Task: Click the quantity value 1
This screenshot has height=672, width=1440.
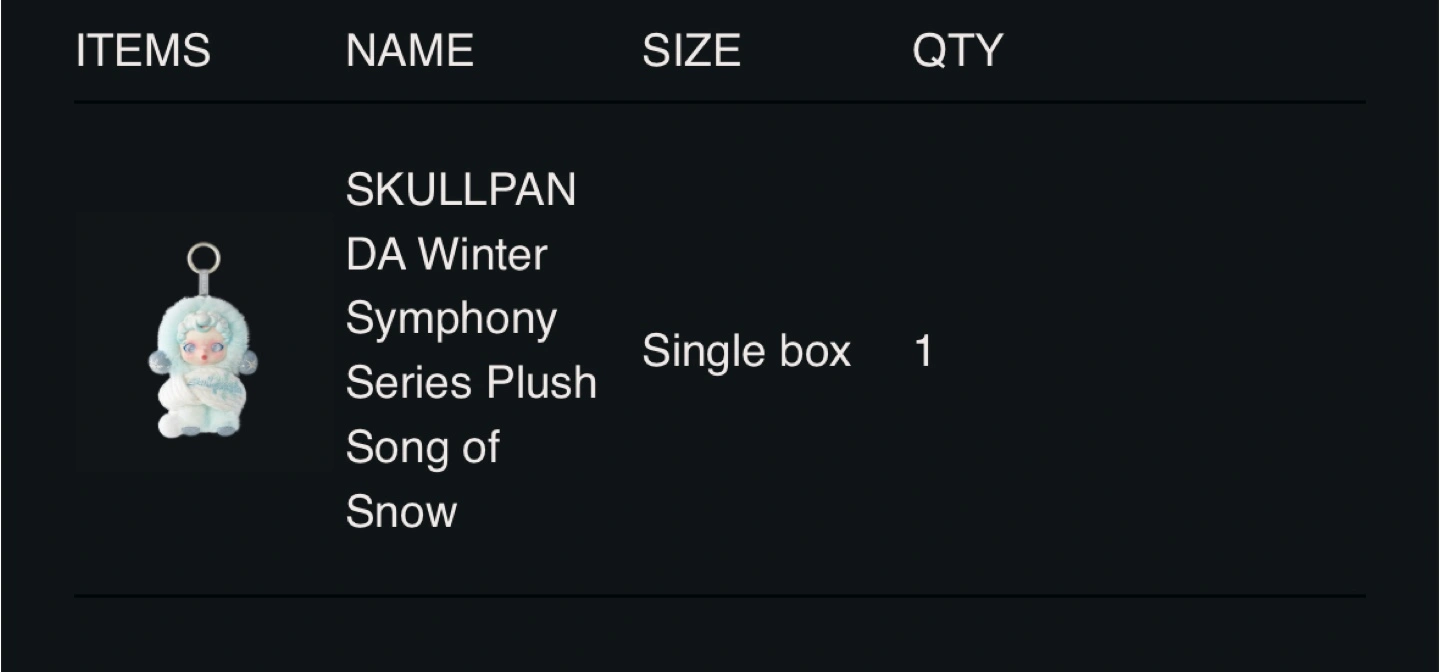Action: point(923,351)
